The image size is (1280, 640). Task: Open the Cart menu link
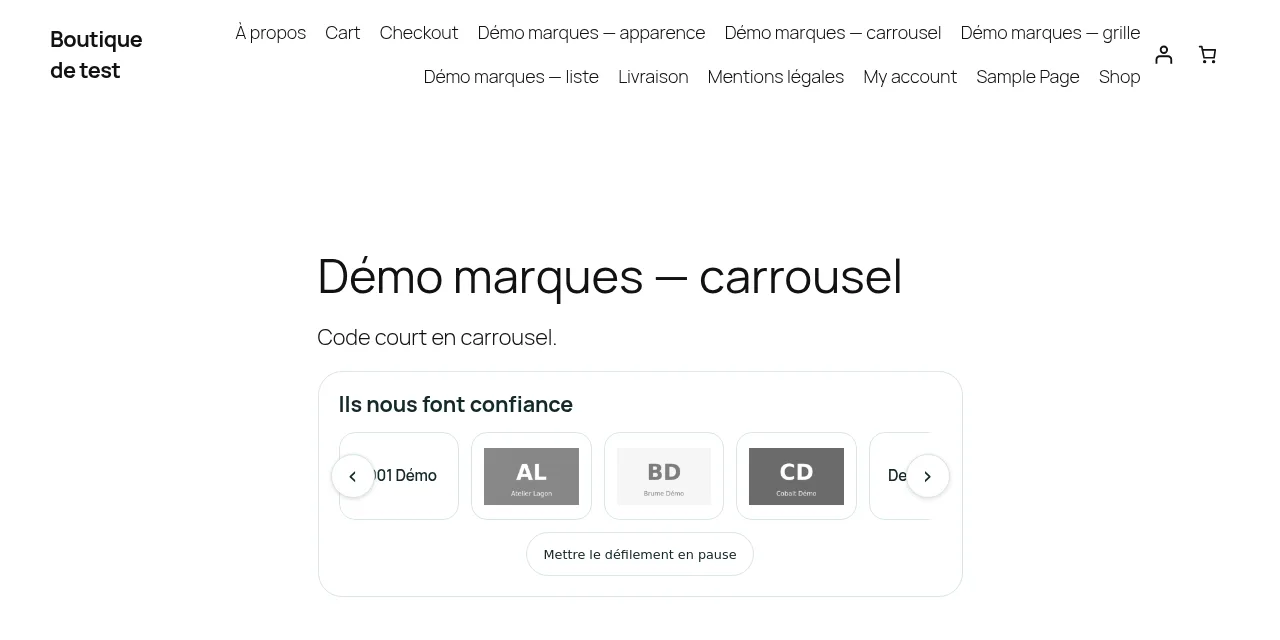343,33
